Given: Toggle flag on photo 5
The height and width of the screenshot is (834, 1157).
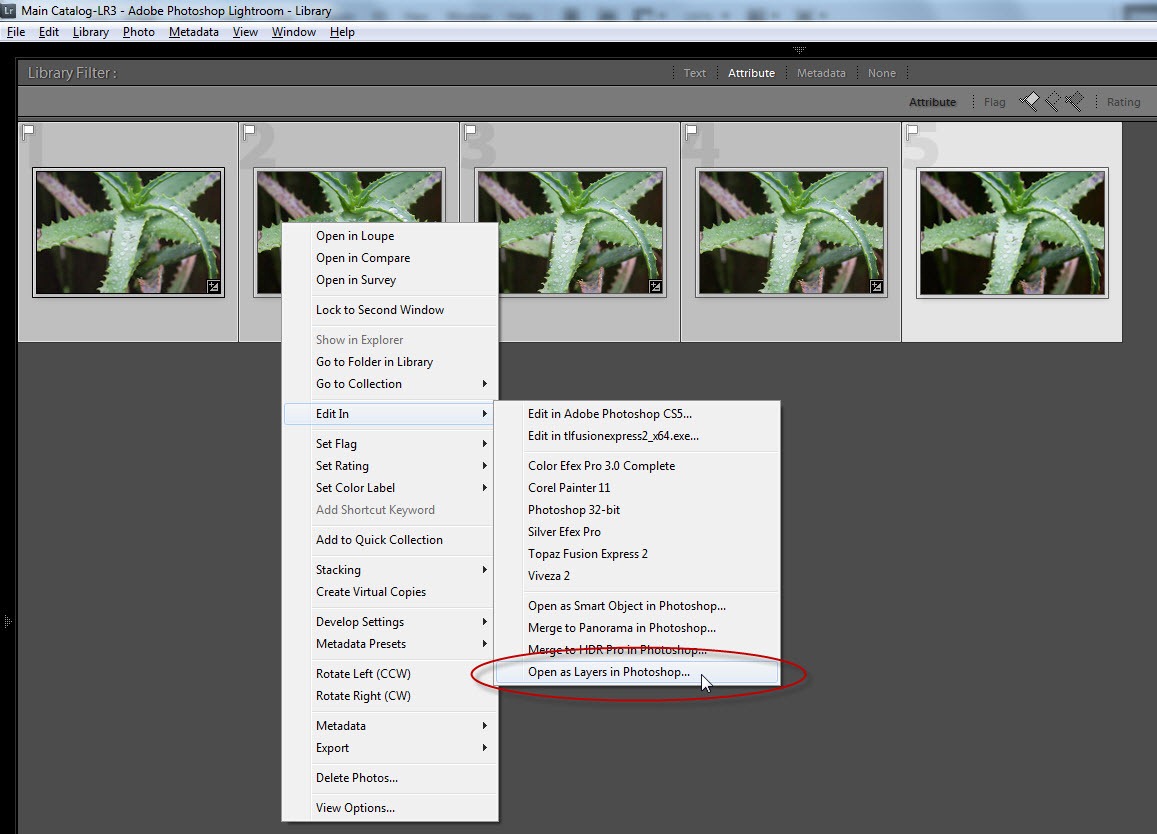Looking at the screenshot, I should coord(912,131).
